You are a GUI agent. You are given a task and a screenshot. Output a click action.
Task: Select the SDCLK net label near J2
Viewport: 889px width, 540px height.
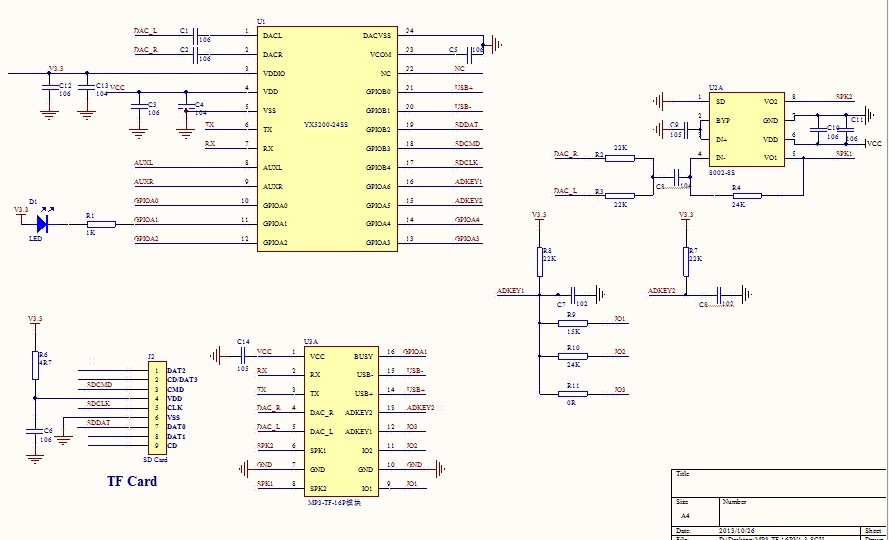[98, 404]
